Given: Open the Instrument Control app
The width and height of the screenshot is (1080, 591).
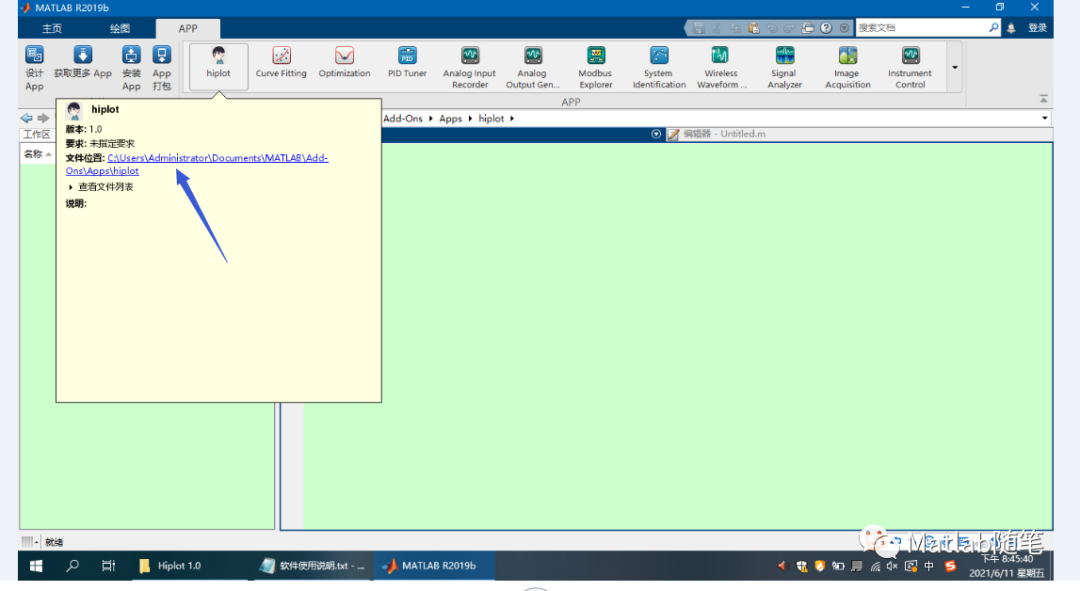Looking at the screenshot, I should click(910, 68).
